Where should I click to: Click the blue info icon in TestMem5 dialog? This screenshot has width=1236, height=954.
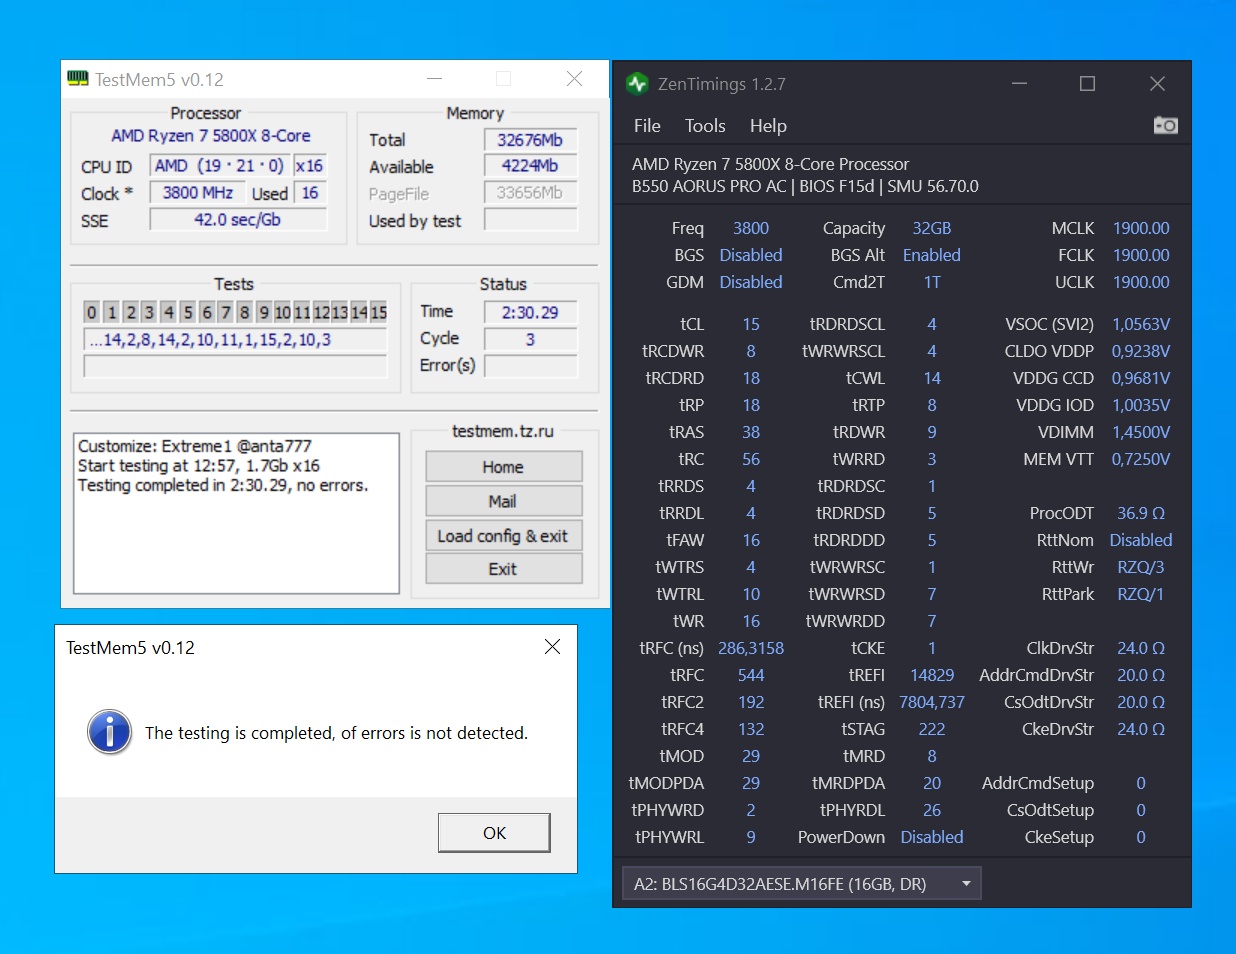[x=110, y=732]
